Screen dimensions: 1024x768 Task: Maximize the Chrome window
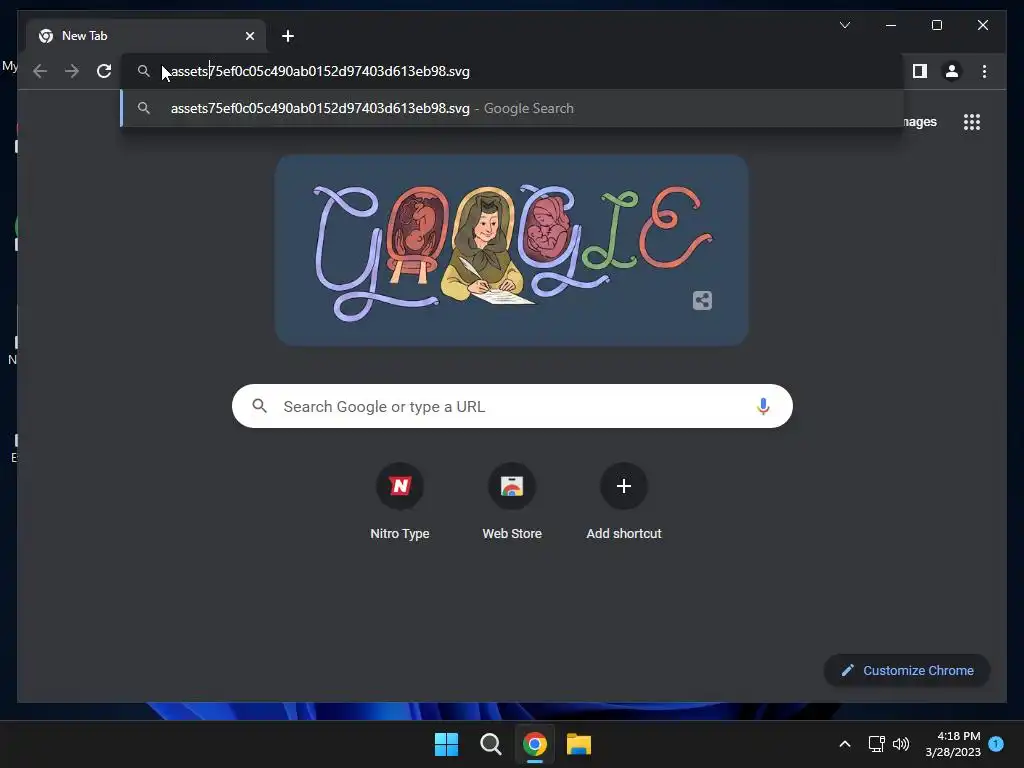tap(936, 25)
